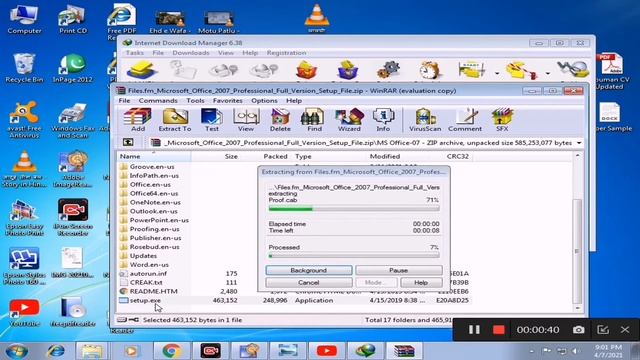Click the Windows Start button
Viewport: 640px width, 360px height.
[x=17, y=351]
